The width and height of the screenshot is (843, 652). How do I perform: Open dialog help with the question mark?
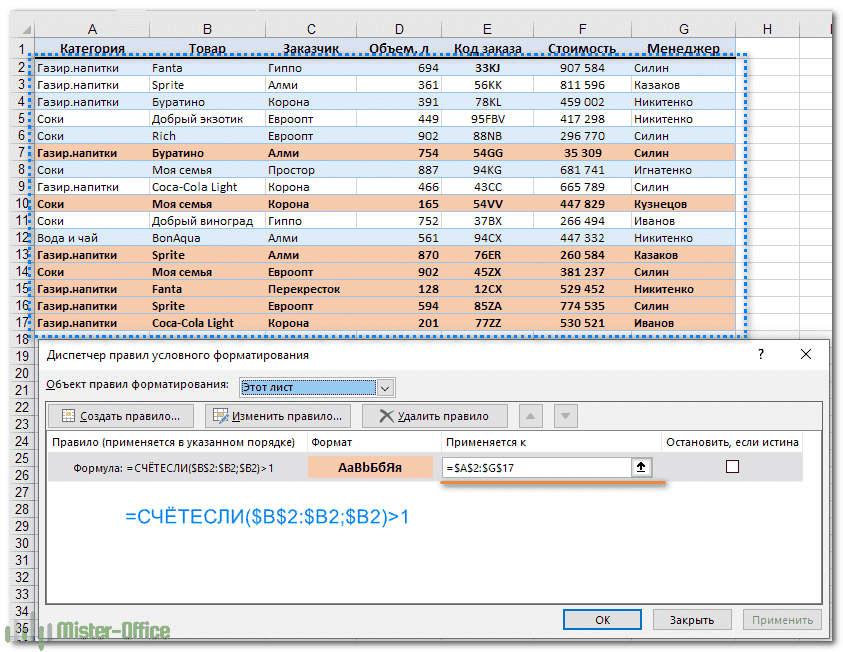(x=761, y=355)
